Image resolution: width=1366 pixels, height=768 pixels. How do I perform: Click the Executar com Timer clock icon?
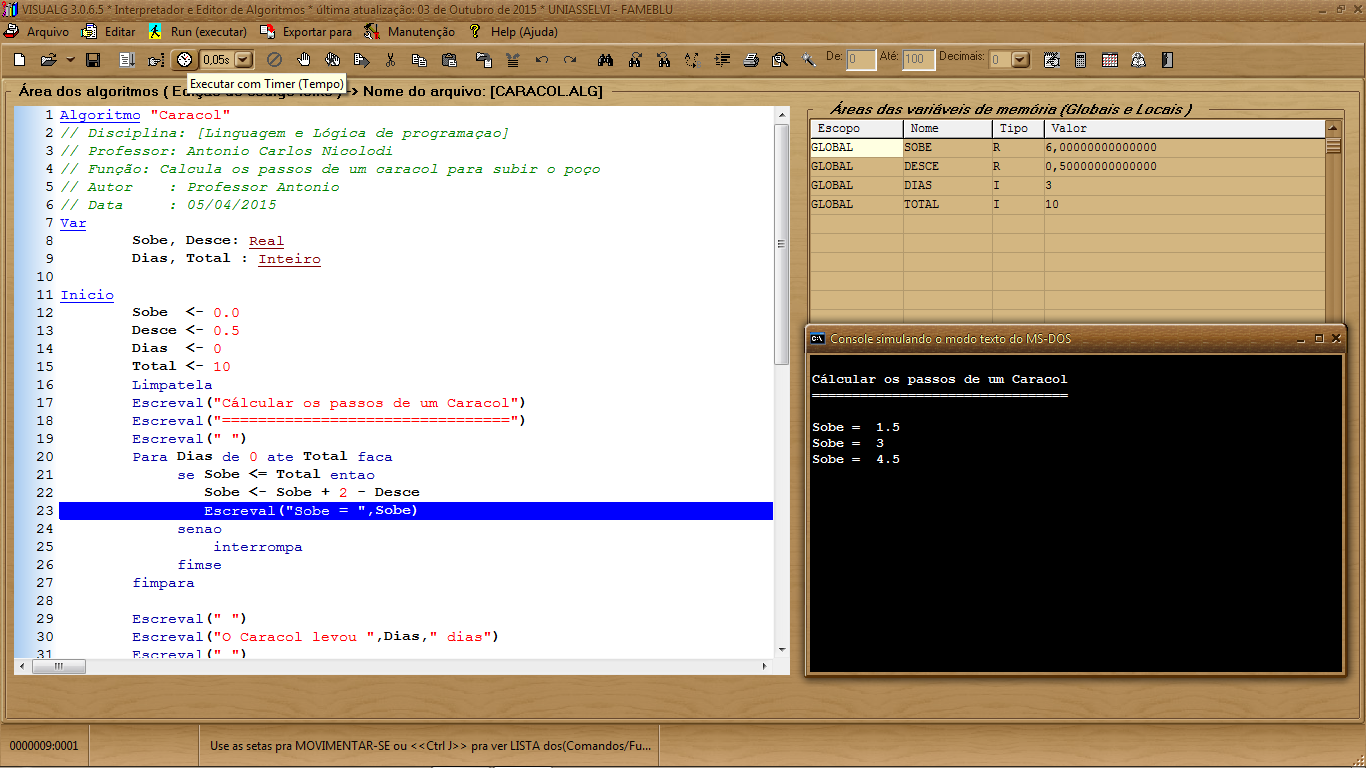[185, 60]
